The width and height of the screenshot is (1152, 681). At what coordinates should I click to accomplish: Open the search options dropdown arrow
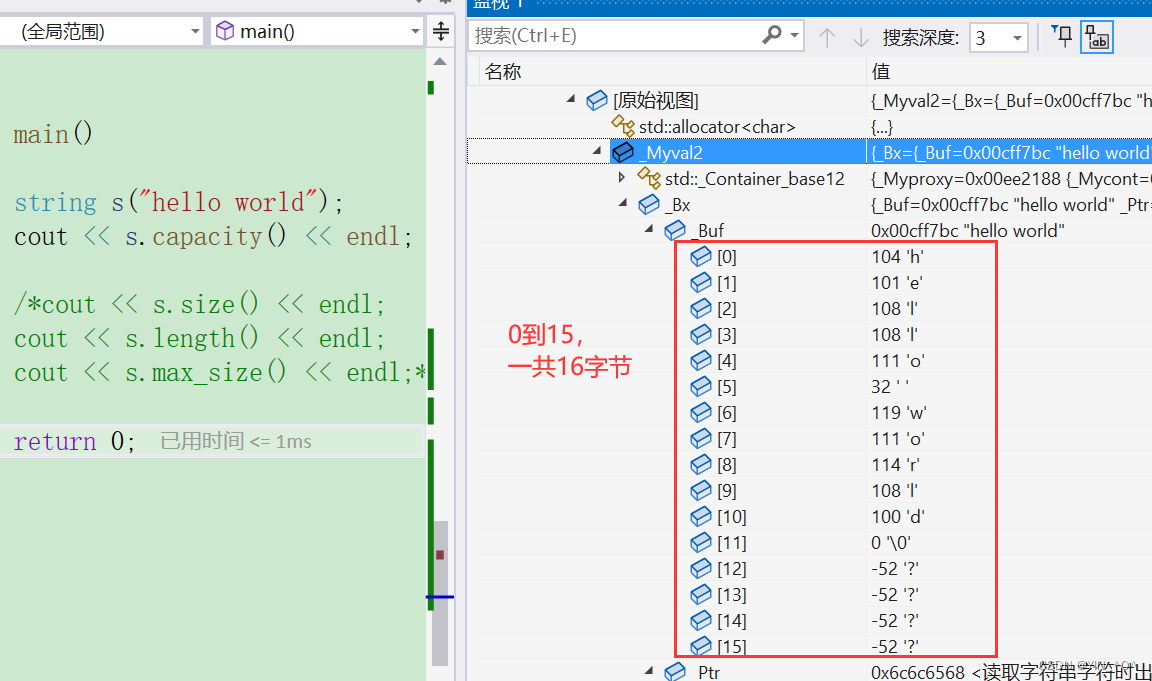794,35
